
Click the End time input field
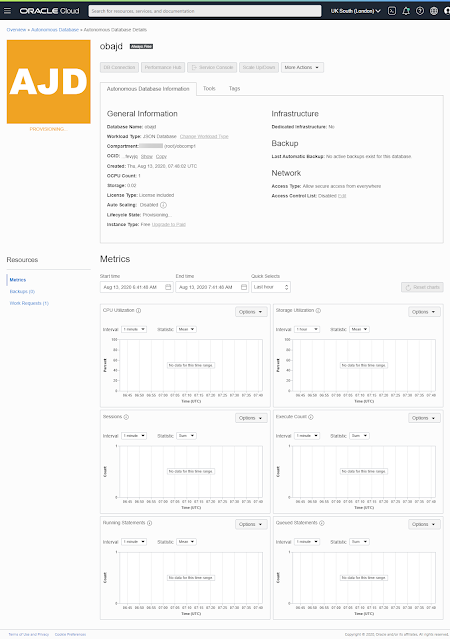click(x=212, y=287)
